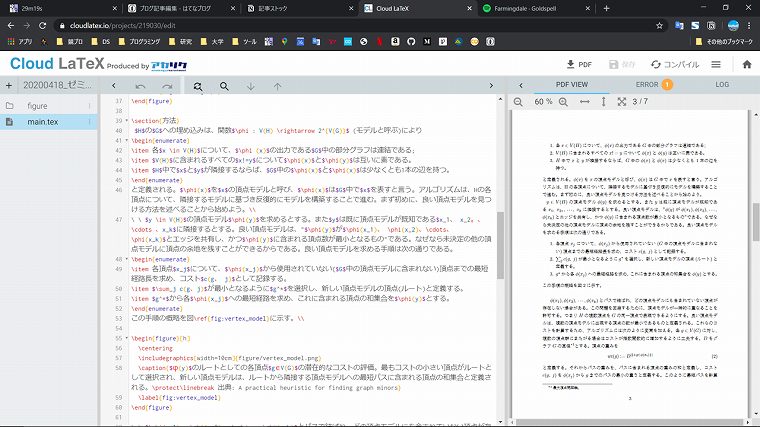Open the プログラミング bookmark folder
Screen dimensions: 760x427
pyautogui.click(x=139, y=42)
